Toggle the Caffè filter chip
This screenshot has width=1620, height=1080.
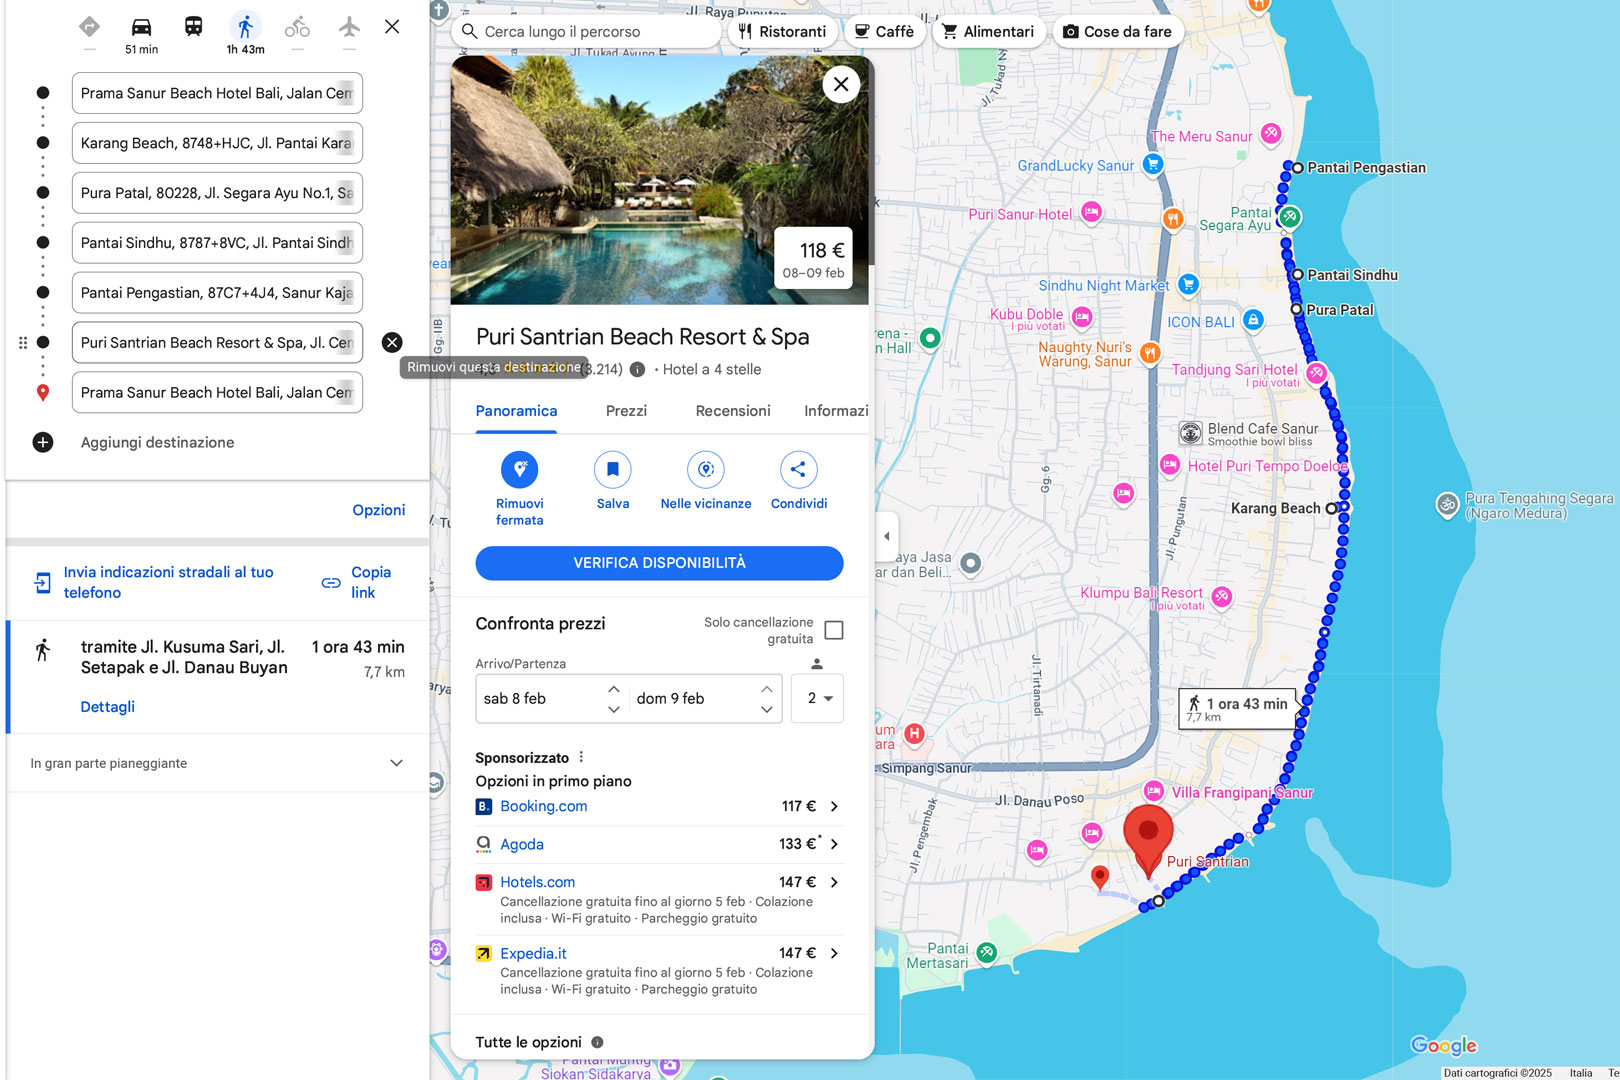click(884, 32)
